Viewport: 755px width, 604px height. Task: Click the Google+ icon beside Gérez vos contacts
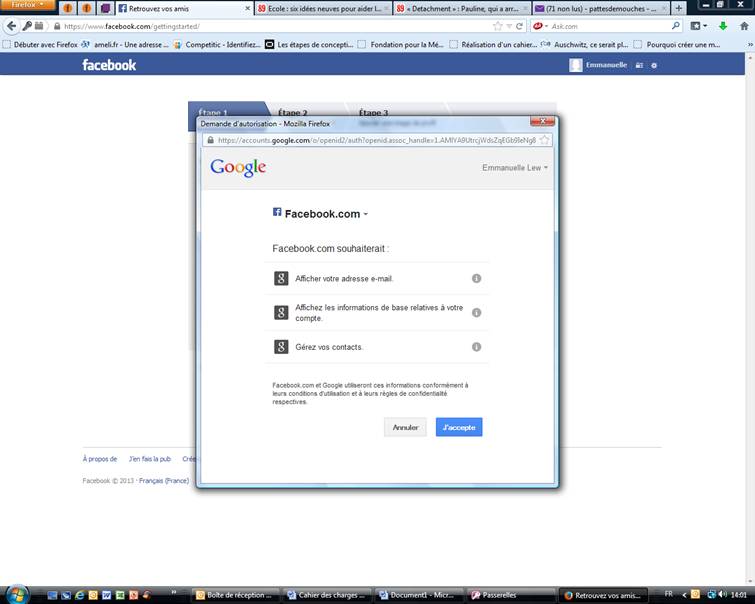(281, 347)
